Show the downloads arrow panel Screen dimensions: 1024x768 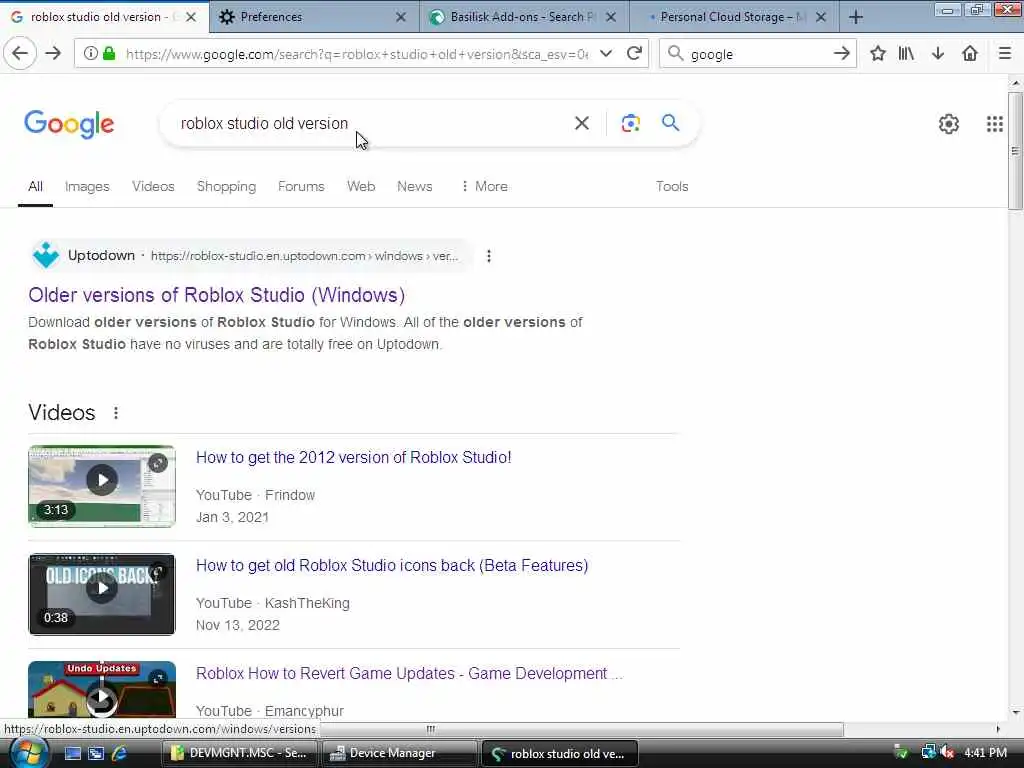click(x=938, y=54)
